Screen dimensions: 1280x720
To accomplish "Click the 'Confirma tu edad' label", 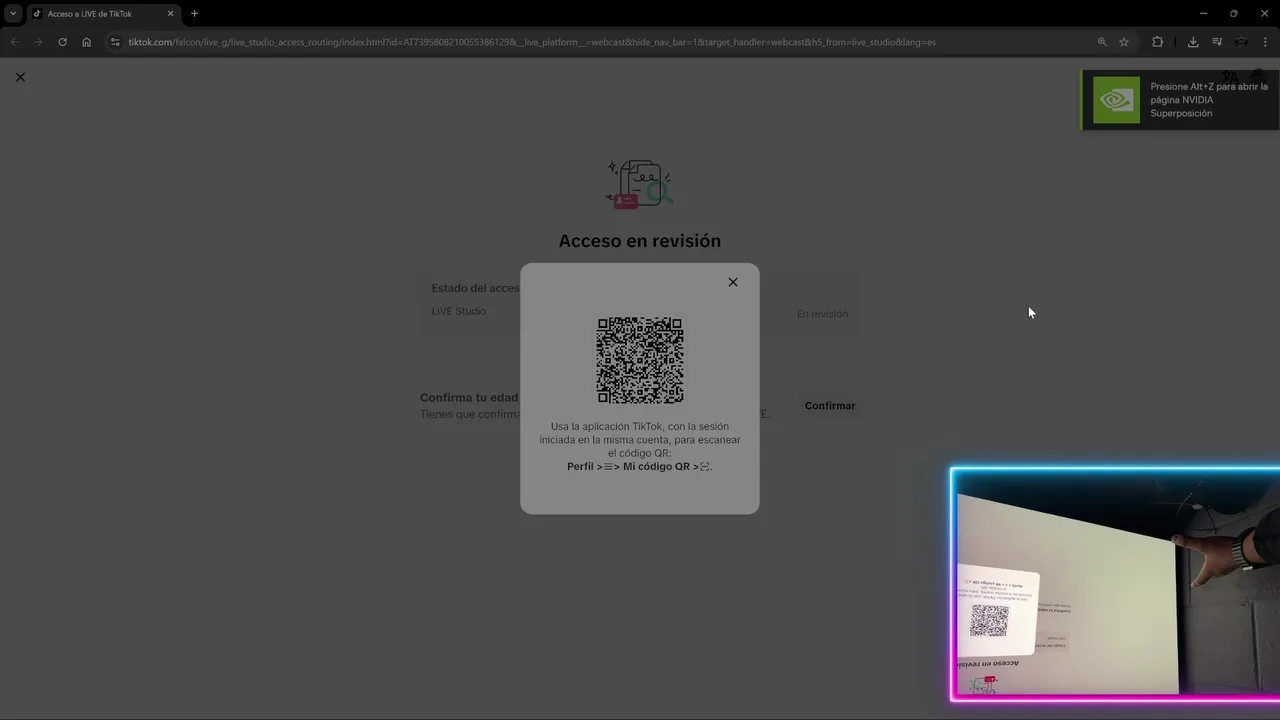I will point(469,398).
